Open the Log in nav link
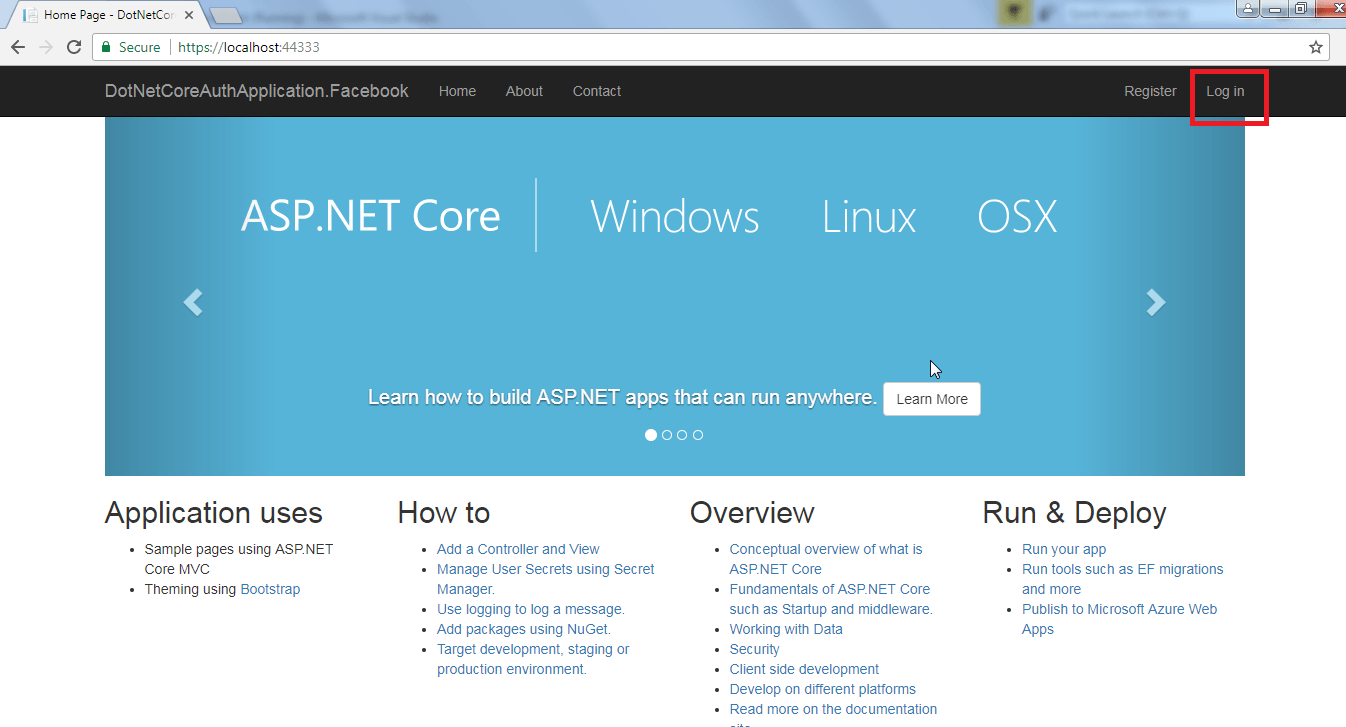The width and height of the screenshot is (1346, 727). [1225, 91]
